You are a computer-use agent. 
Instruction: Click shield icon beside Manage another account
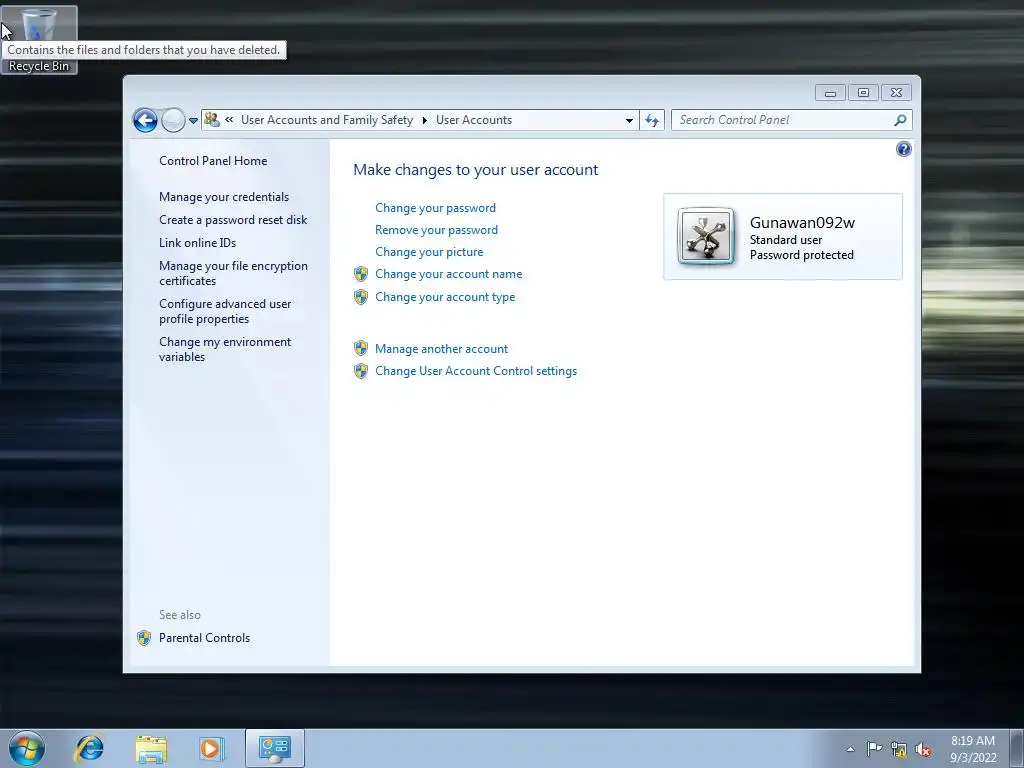coord(361,349)
